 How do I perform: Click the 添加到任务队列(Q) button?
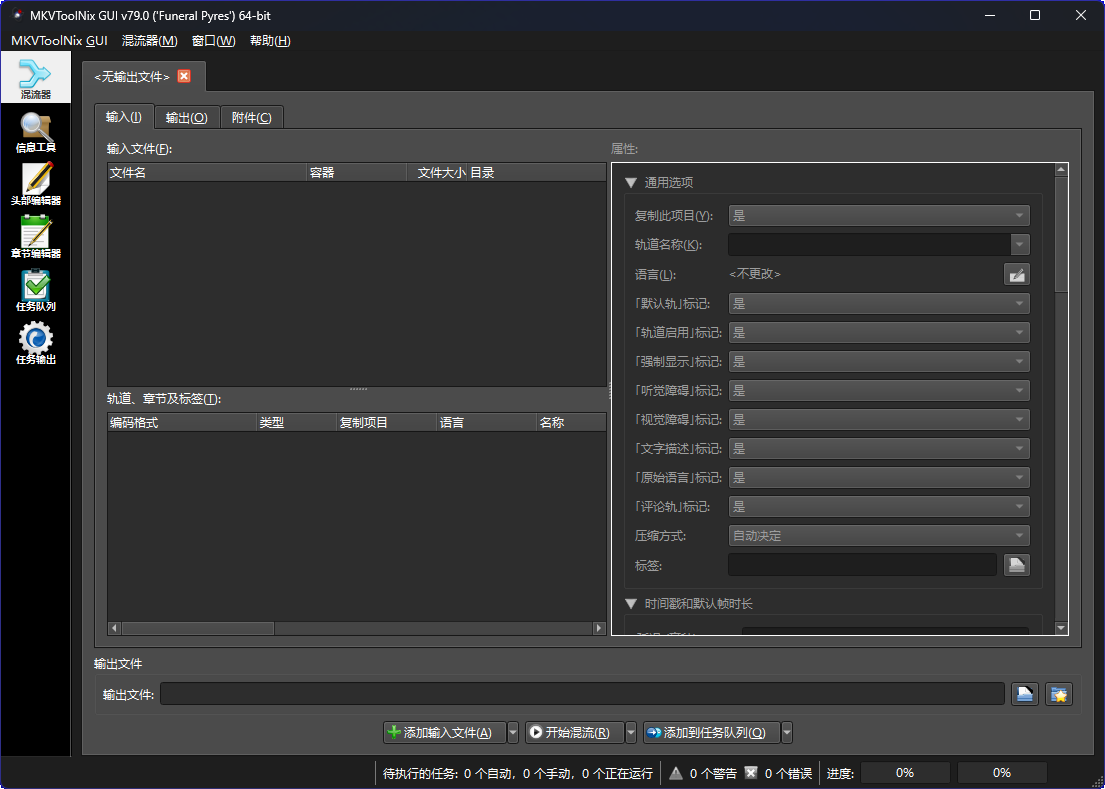(712, 733)
